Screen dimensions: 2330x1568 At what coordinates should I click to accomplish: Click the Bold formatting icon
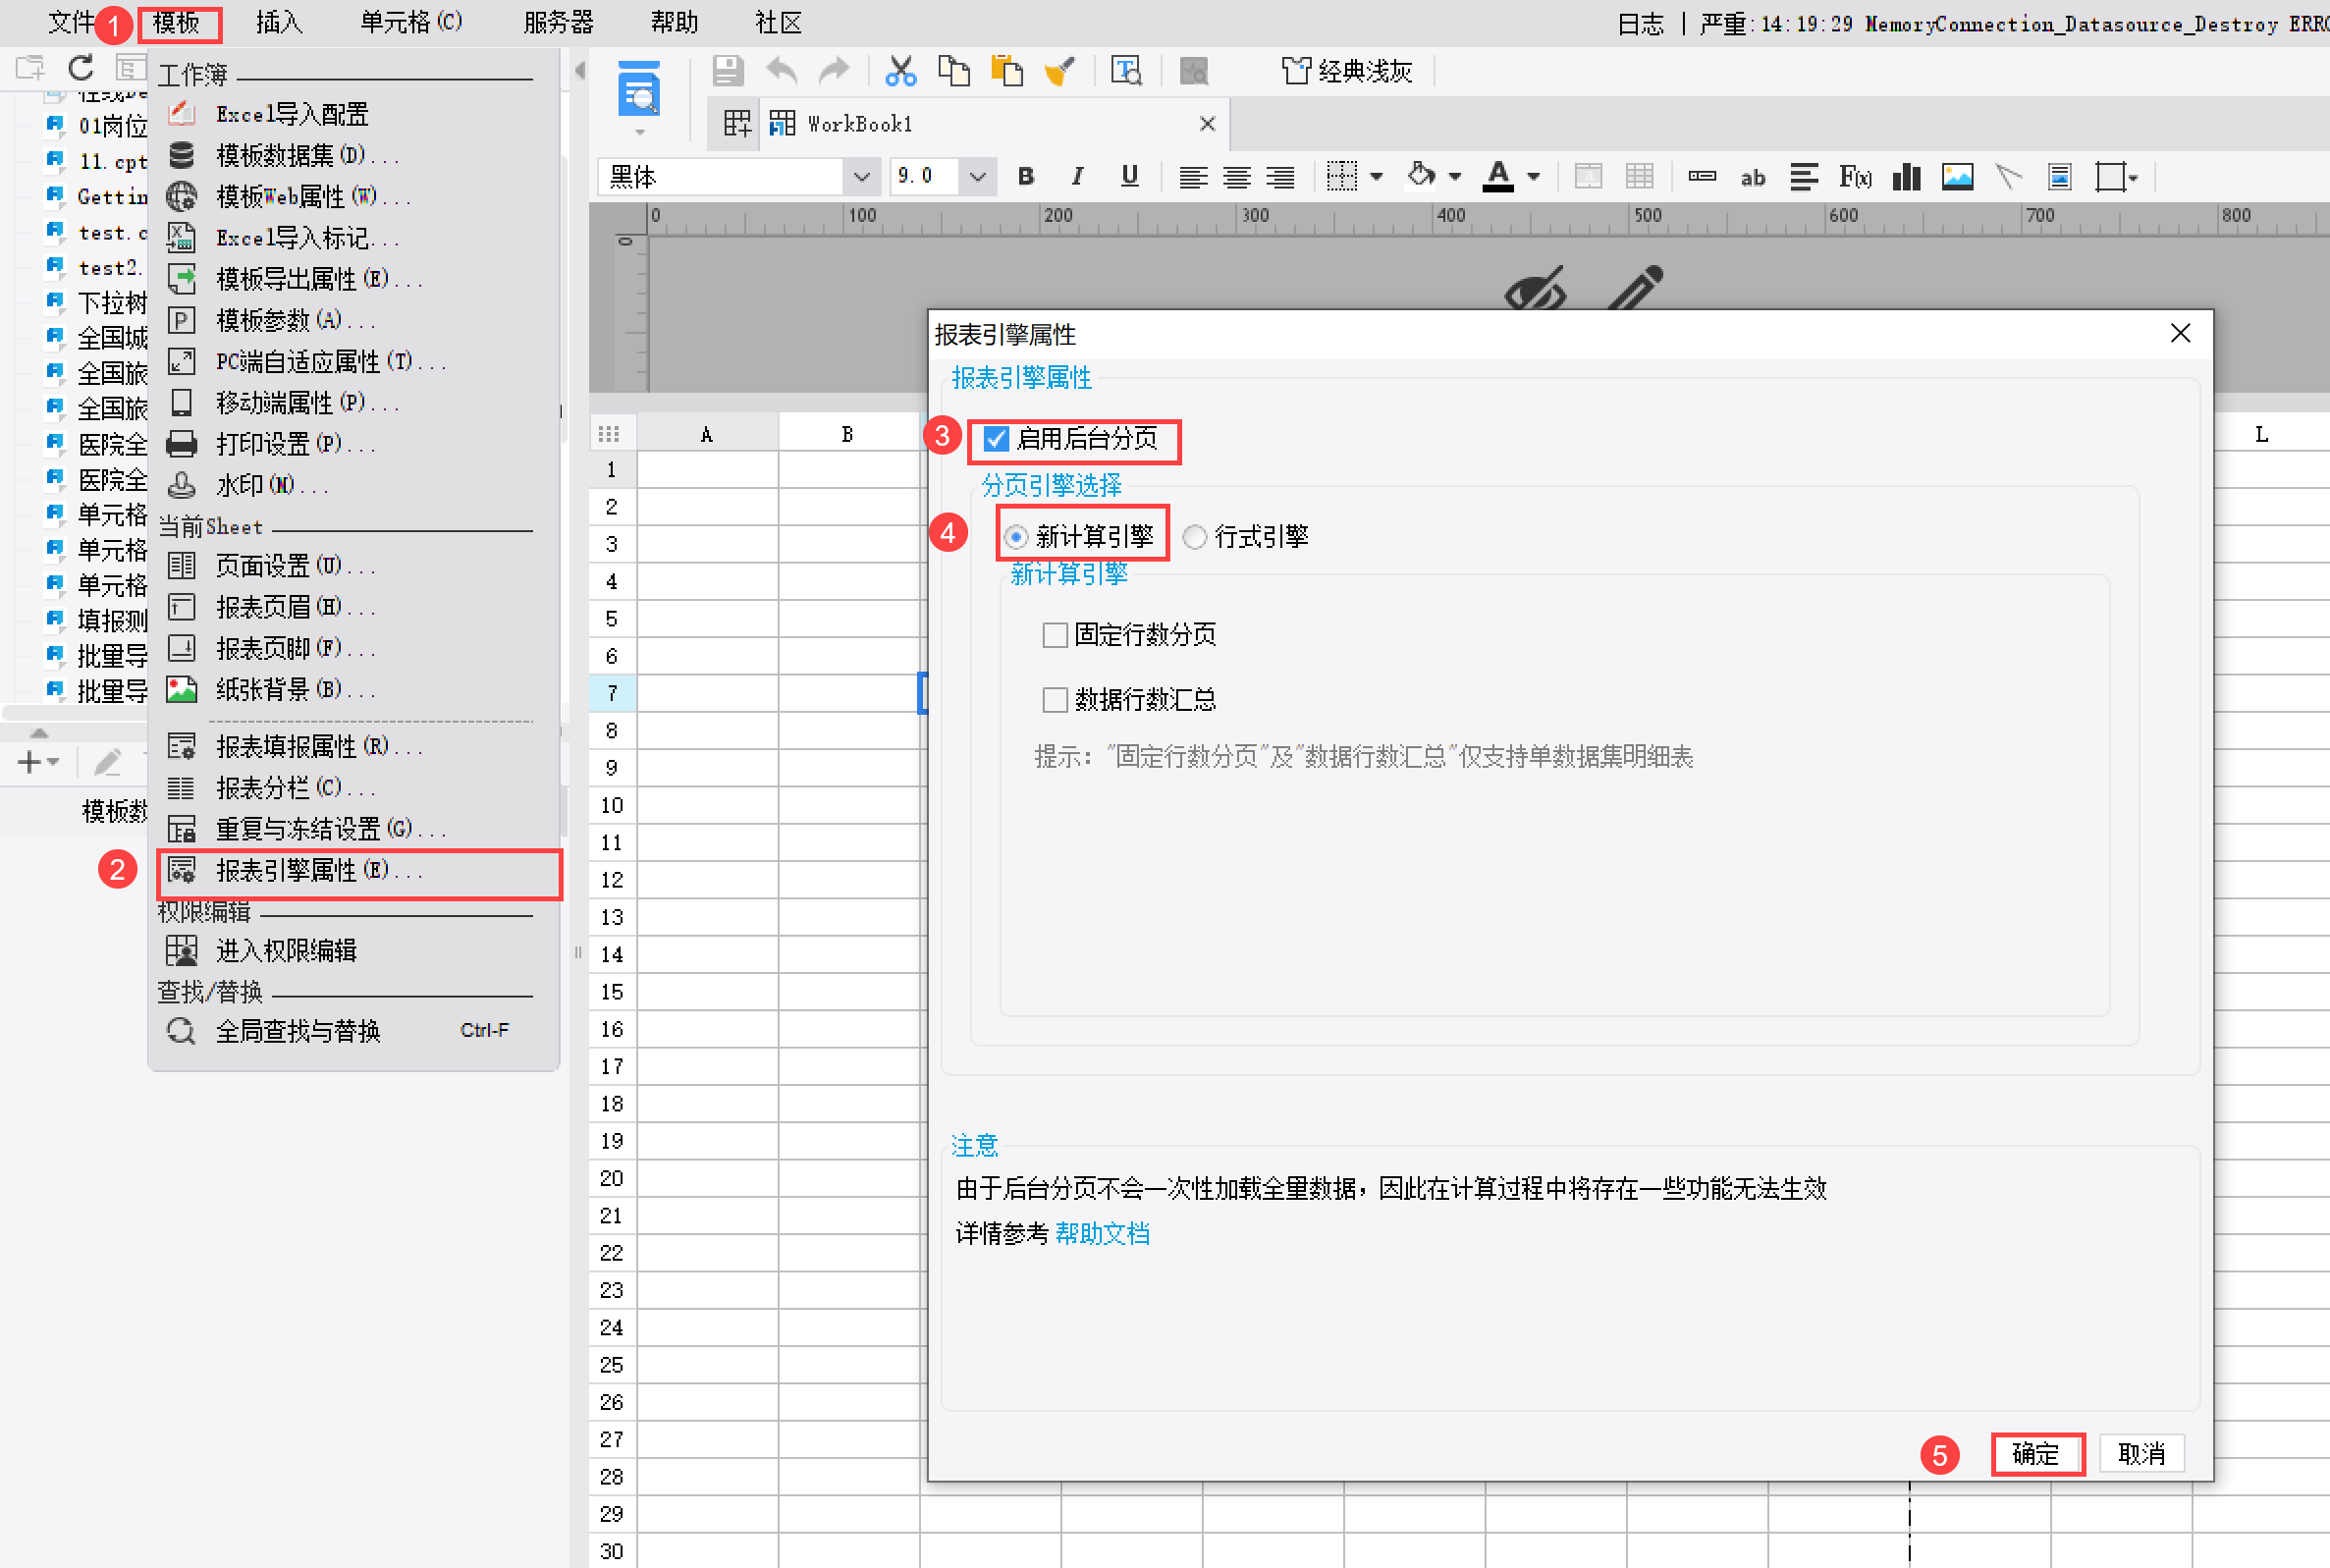[x=1025, y=177]
